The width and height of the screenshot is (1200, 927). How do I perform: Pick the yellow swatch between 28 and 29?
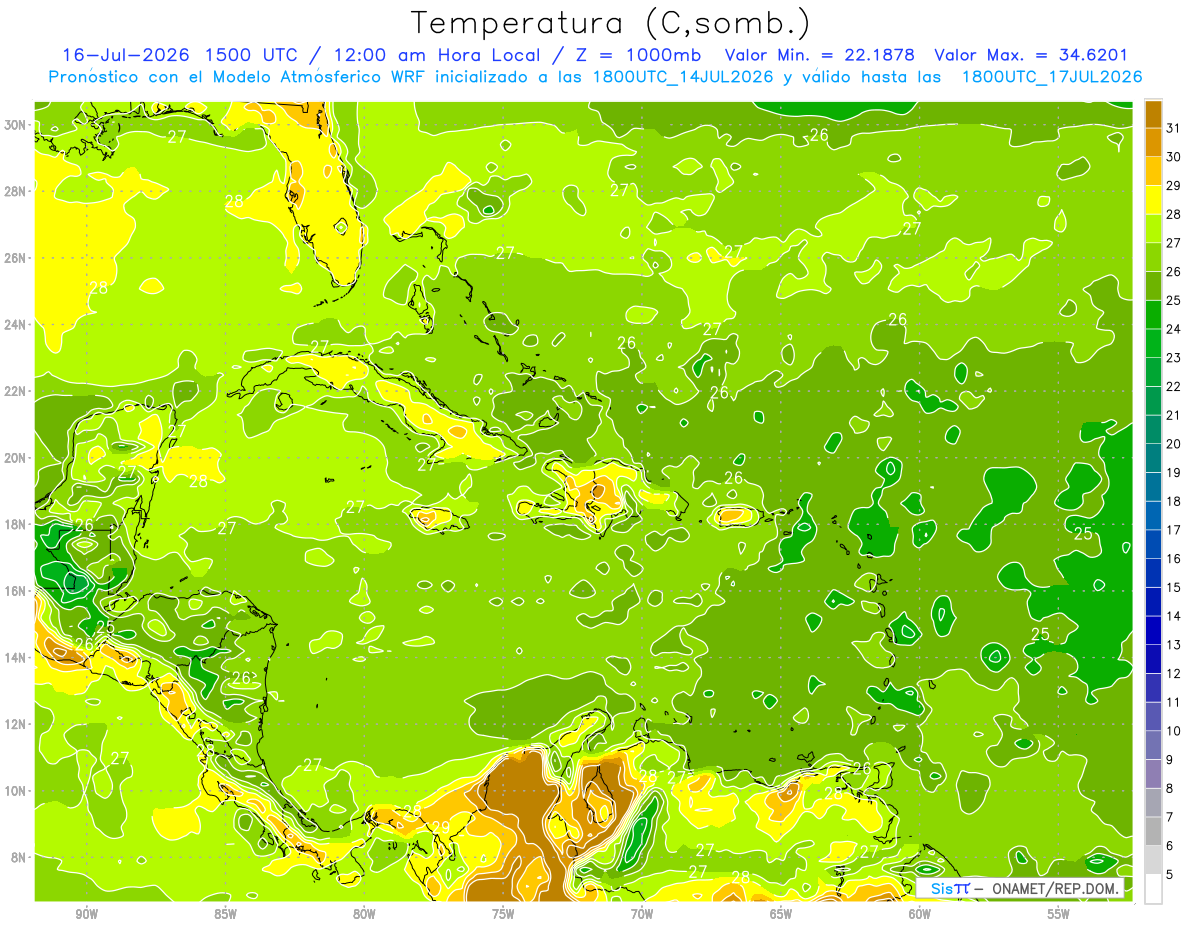tap(1153, 200)
